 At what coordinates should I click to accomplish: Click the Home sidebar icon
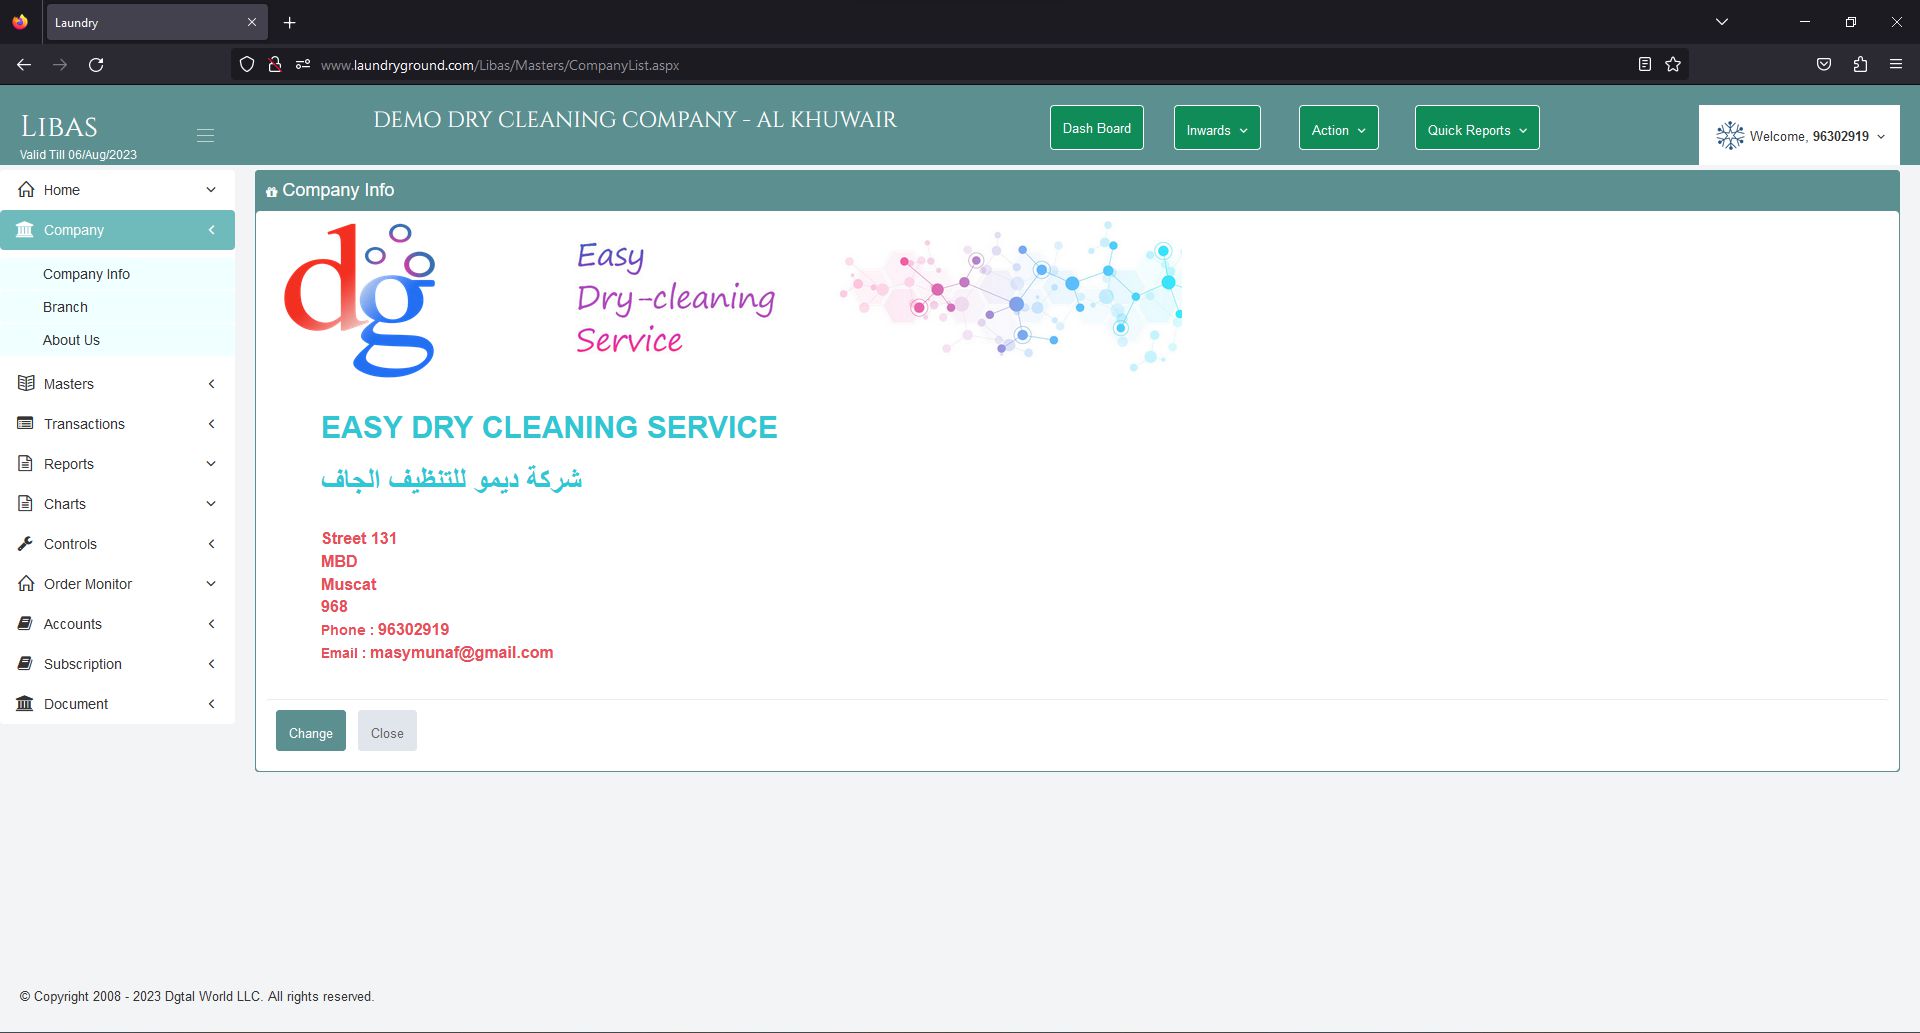pyautogui.click(x=26, y=189)
